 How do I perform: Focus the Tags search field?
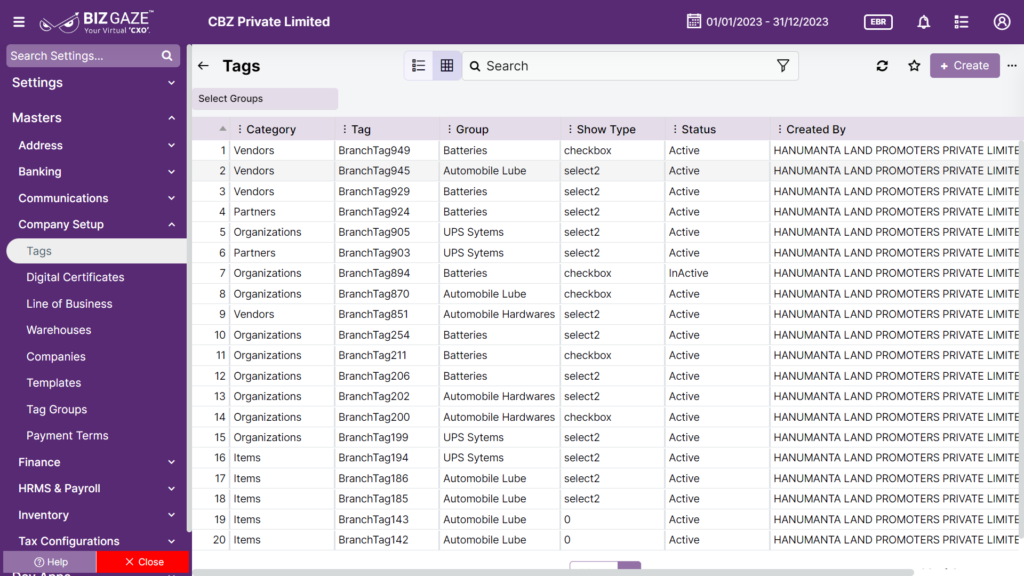(630, 66)
